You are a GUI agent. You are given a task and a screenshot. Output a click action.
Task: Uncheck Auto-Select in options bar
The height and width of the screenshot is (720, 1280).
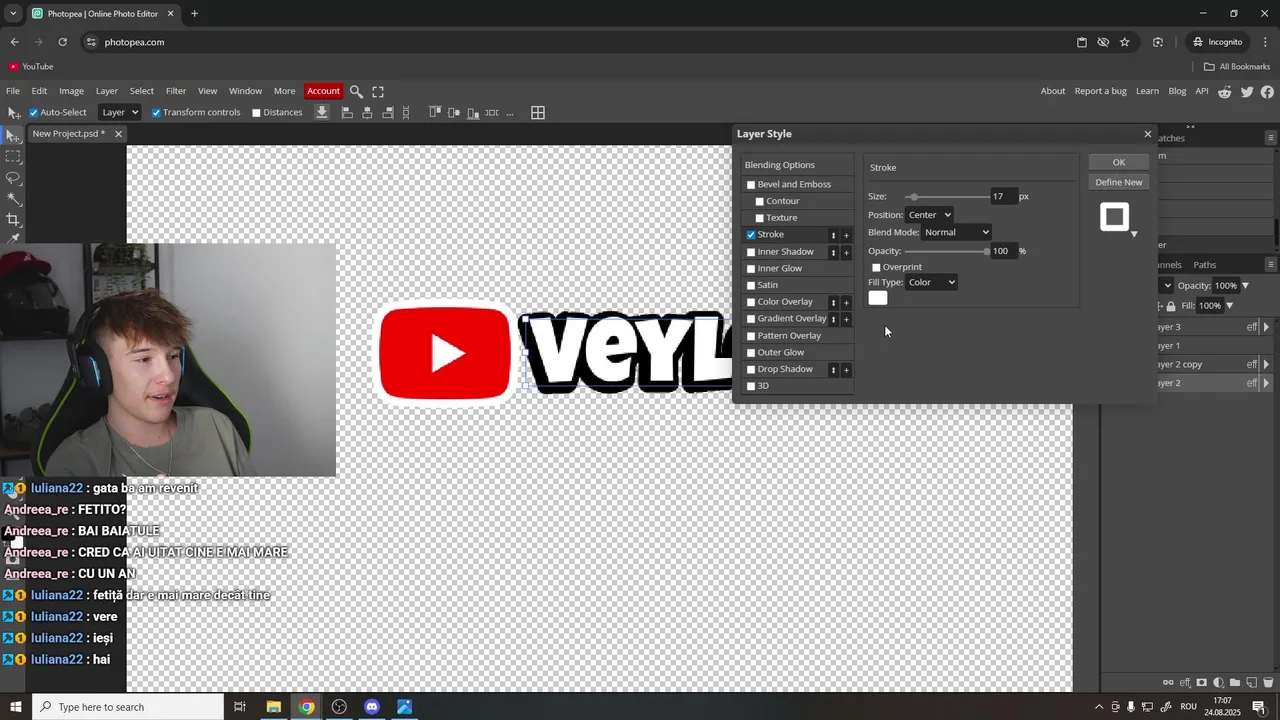tap(33, 113)
